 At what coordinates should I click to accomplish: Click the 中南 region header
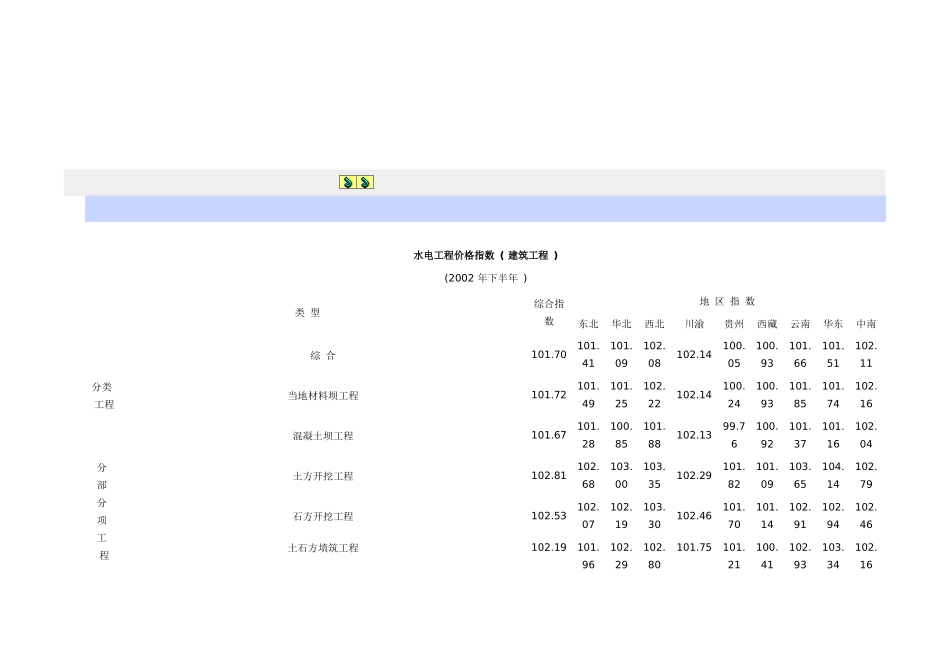coord(866,324)
